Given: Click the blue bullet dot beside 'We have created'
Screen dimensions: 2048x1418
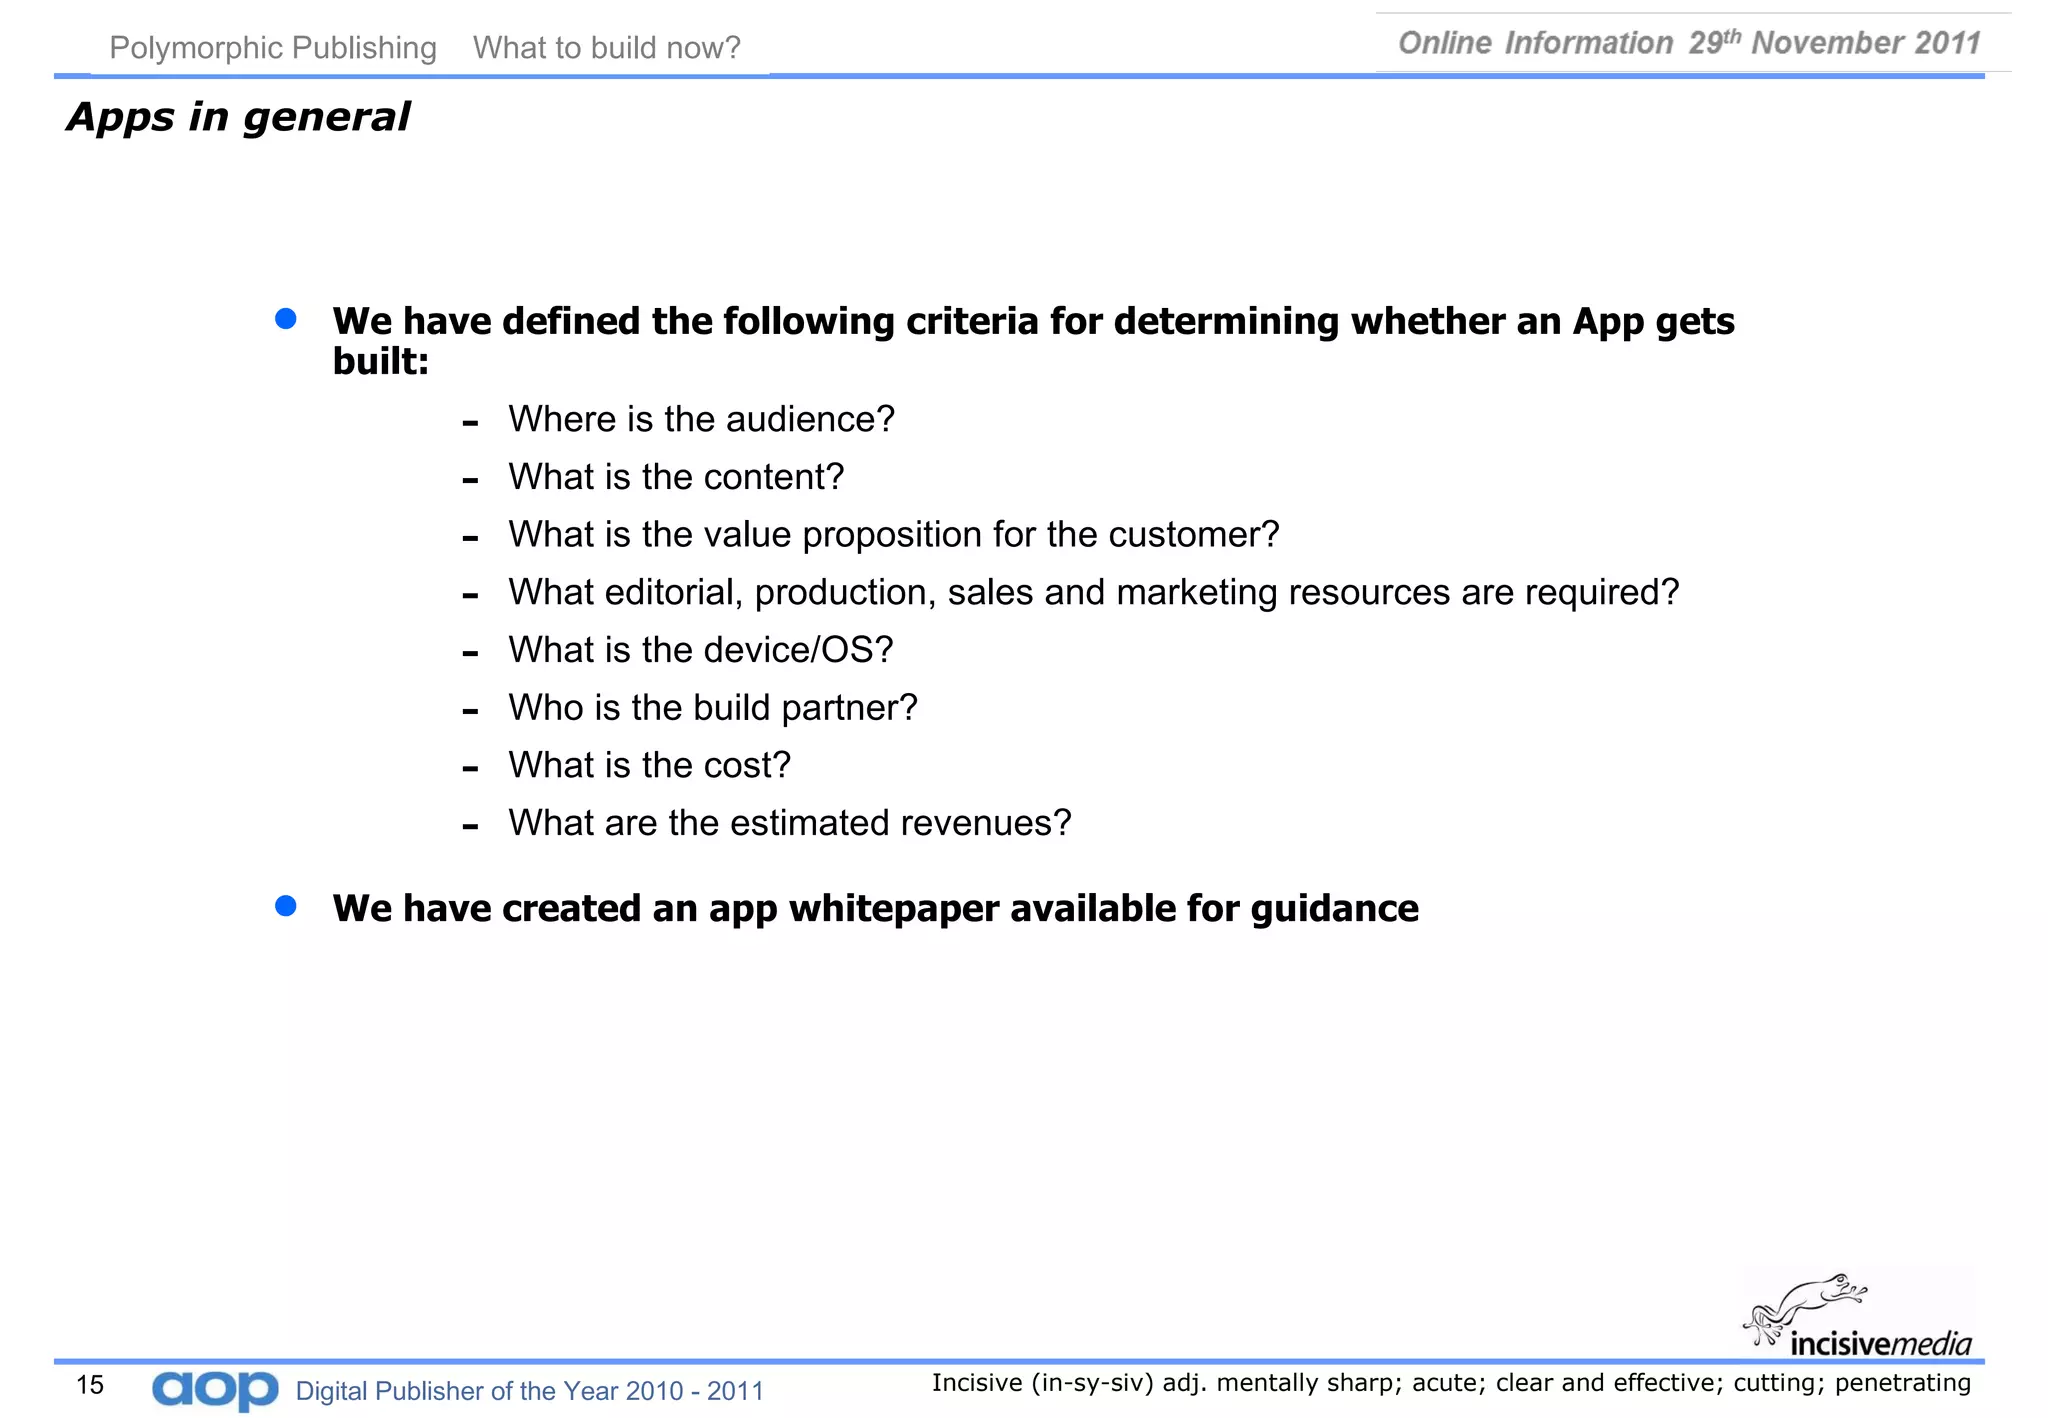Looking at the screenshot, I should click(x=286, y=905).
